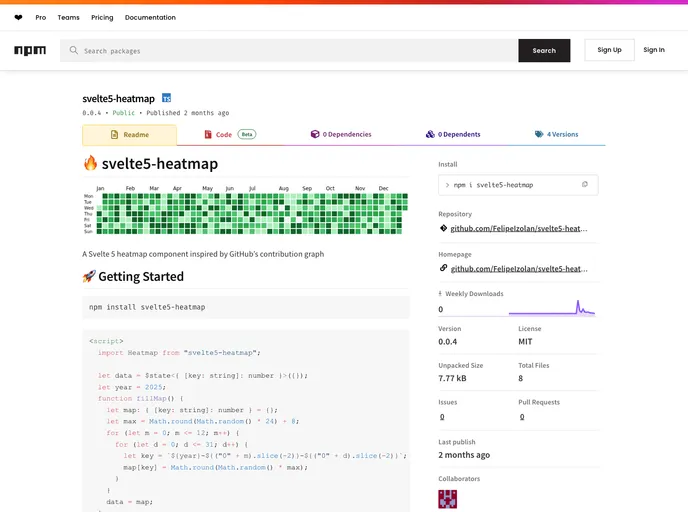
Task: Click the '2 months ago' last publish value
Action: (464, 455)
